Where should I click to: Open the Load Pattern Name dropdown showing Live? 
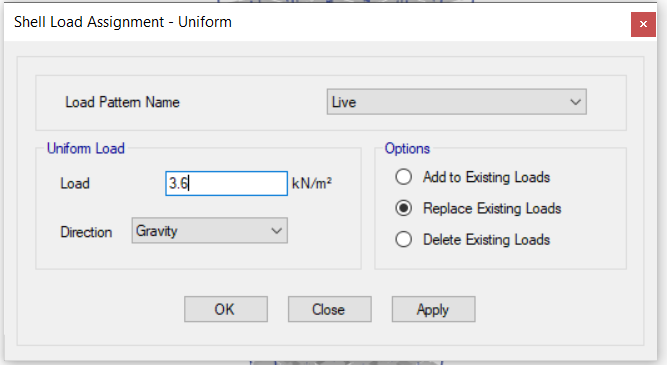tap(456, 102)
